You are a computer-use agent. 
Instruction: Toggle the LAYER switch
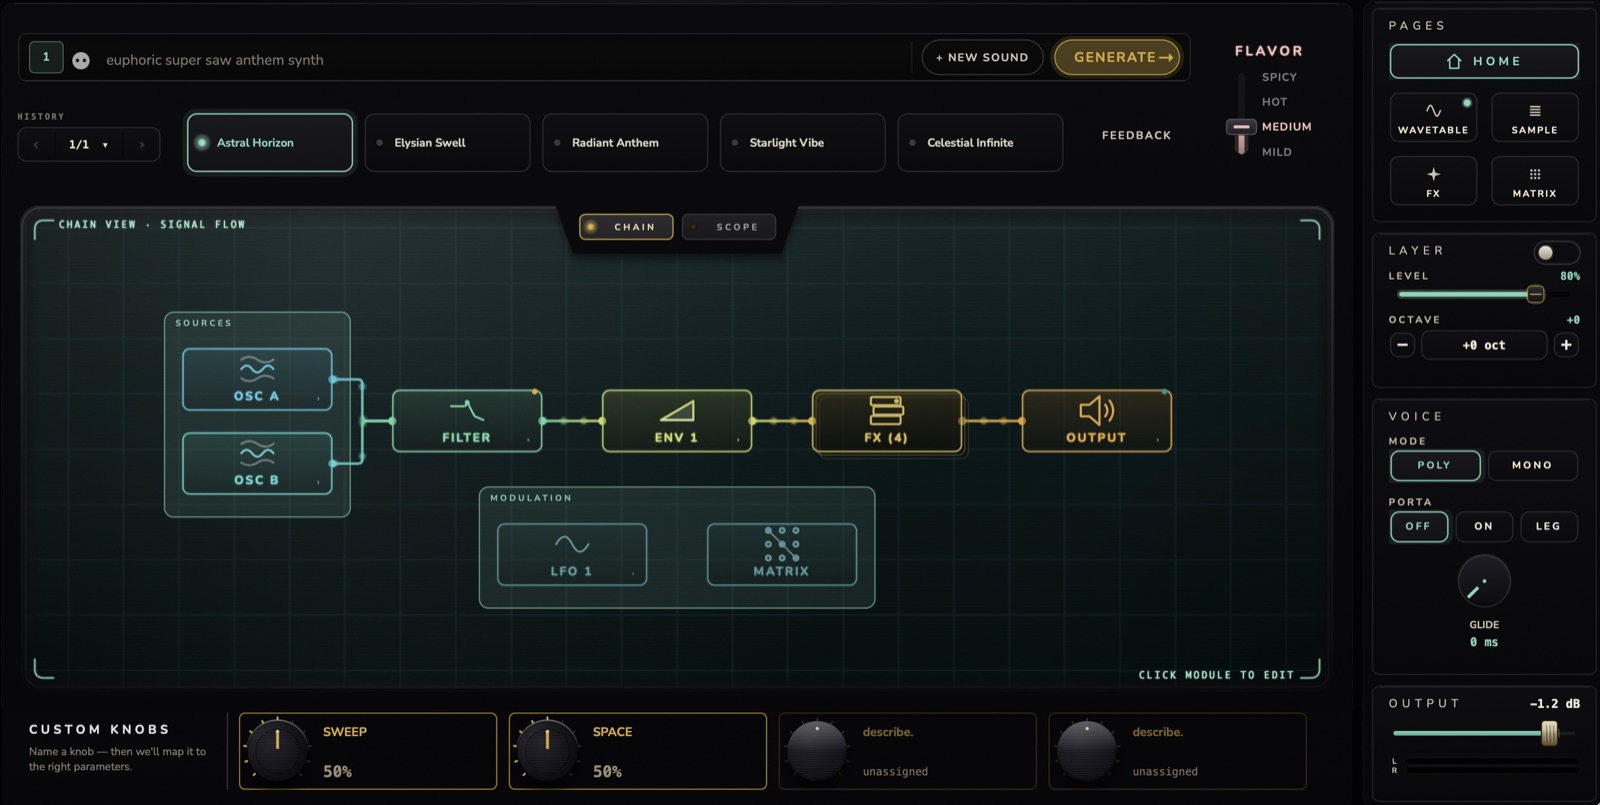point(1556,252)
